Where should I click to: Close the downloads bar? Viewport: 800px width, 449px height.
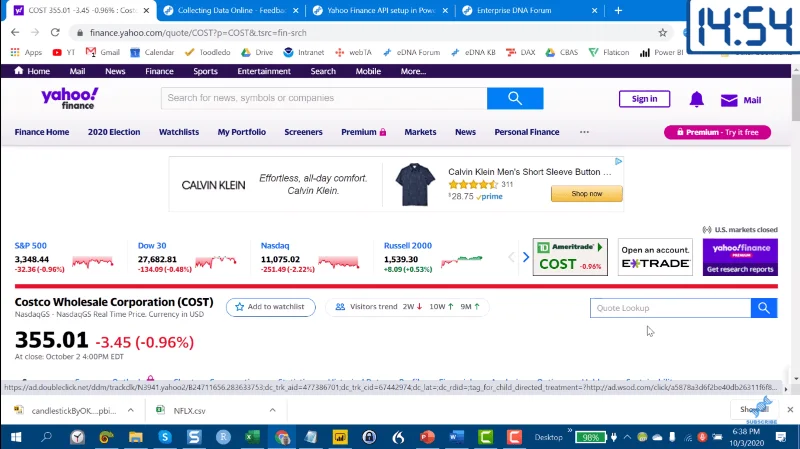point(790,409)
